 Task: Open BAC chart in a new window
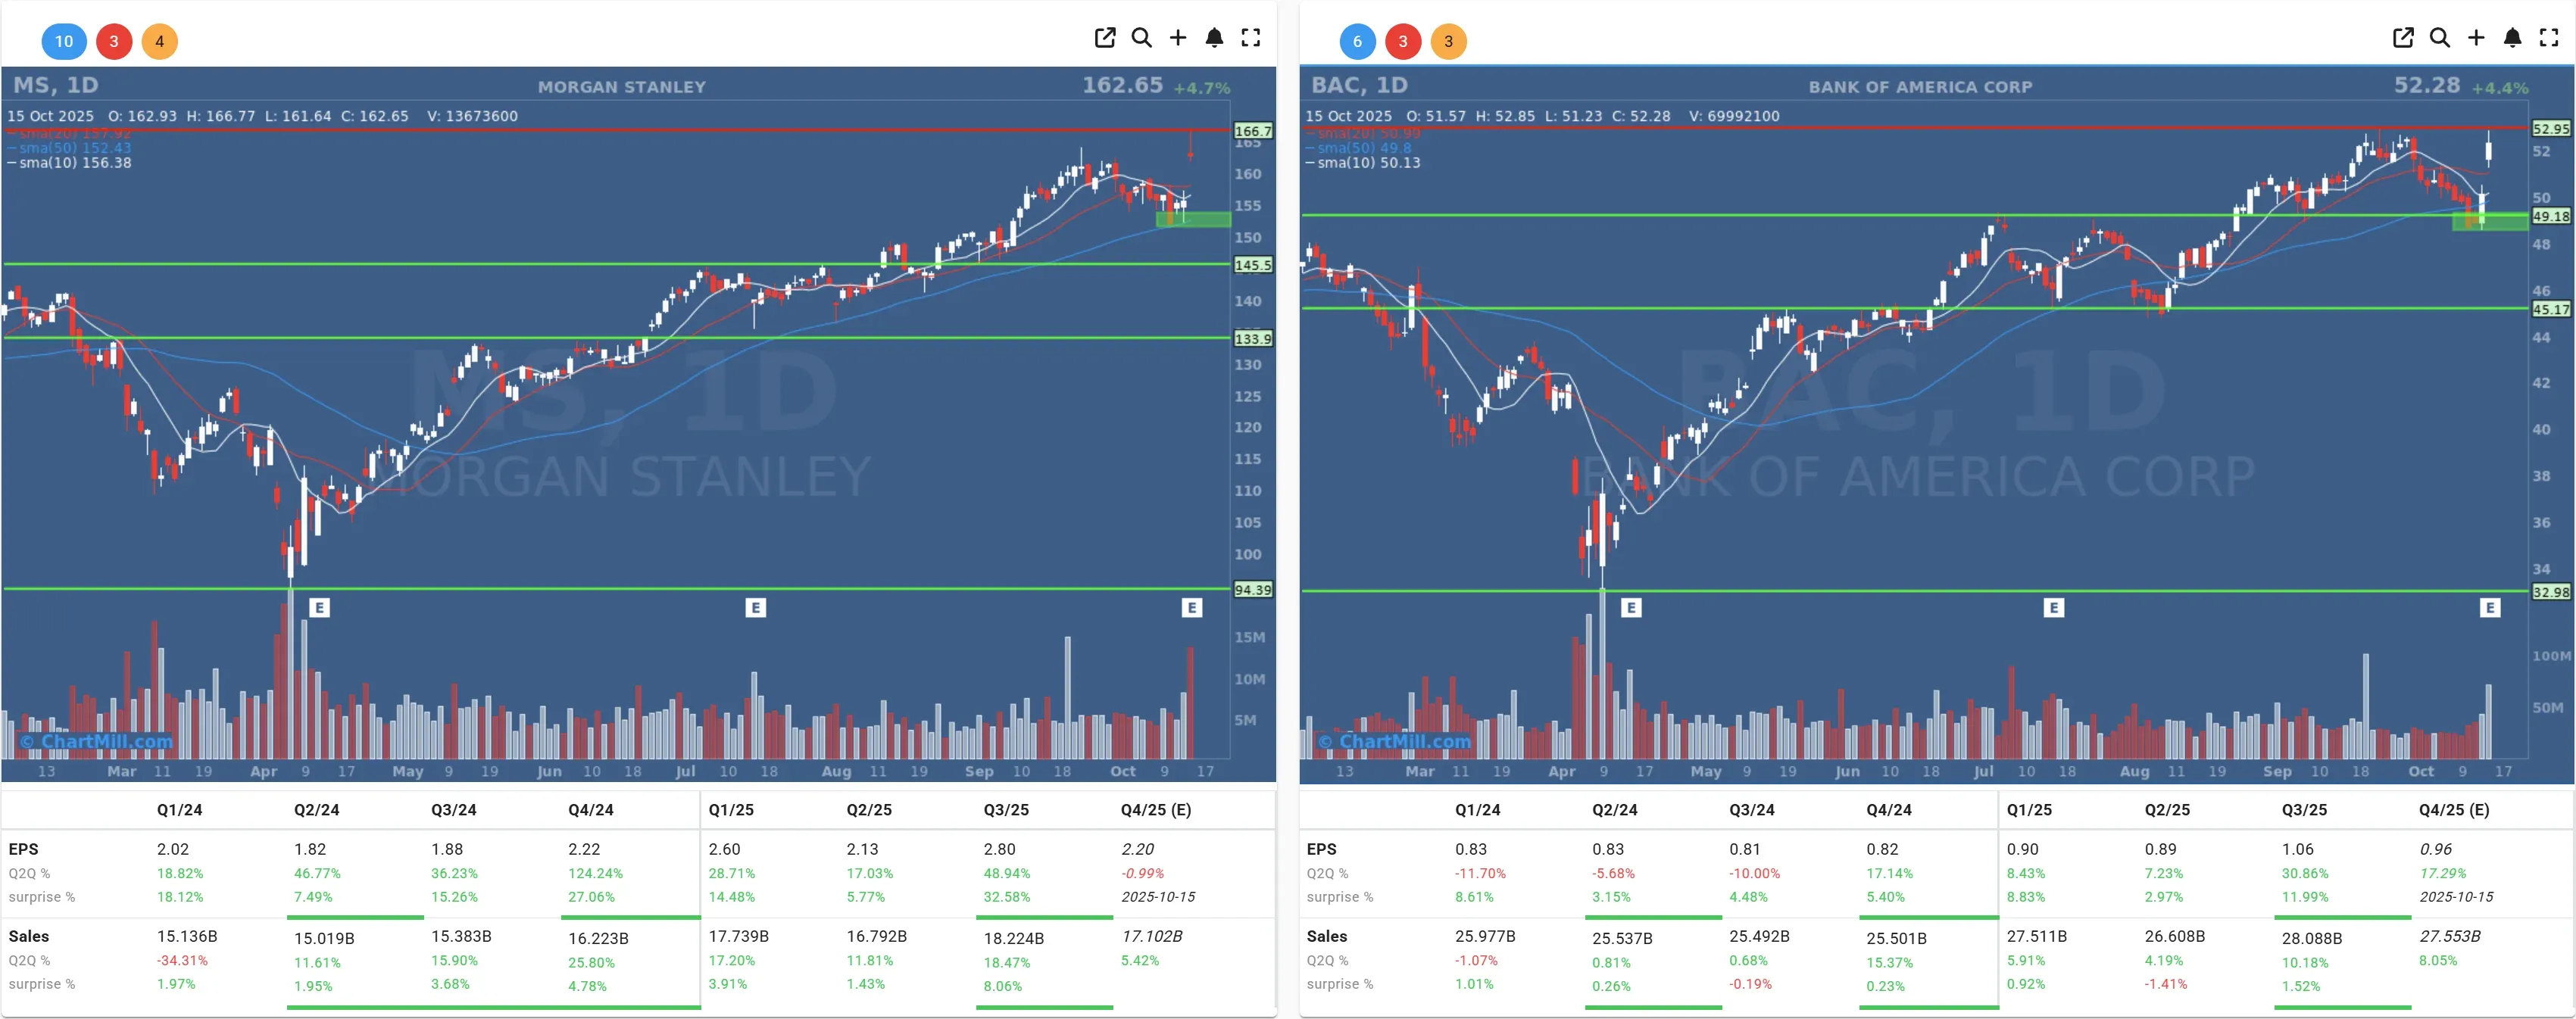(x=2403, y=38)
